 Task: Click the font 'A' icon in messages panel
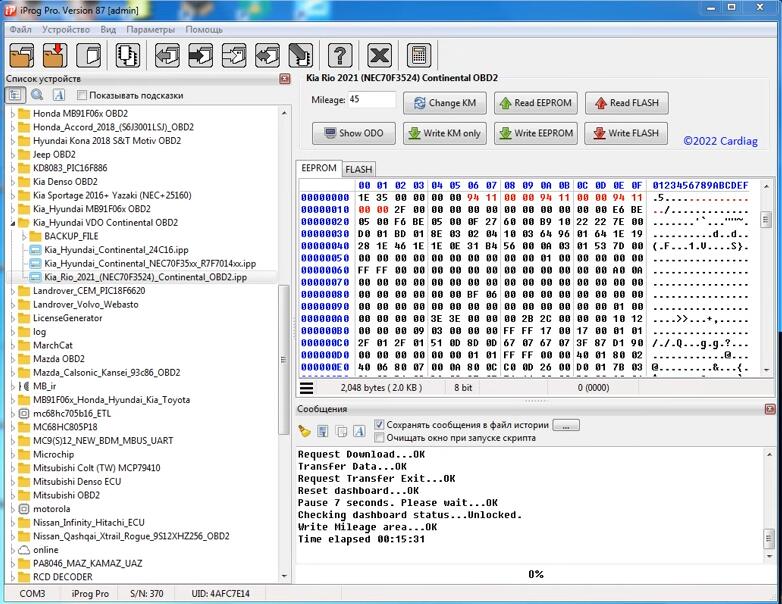point(359,431)
